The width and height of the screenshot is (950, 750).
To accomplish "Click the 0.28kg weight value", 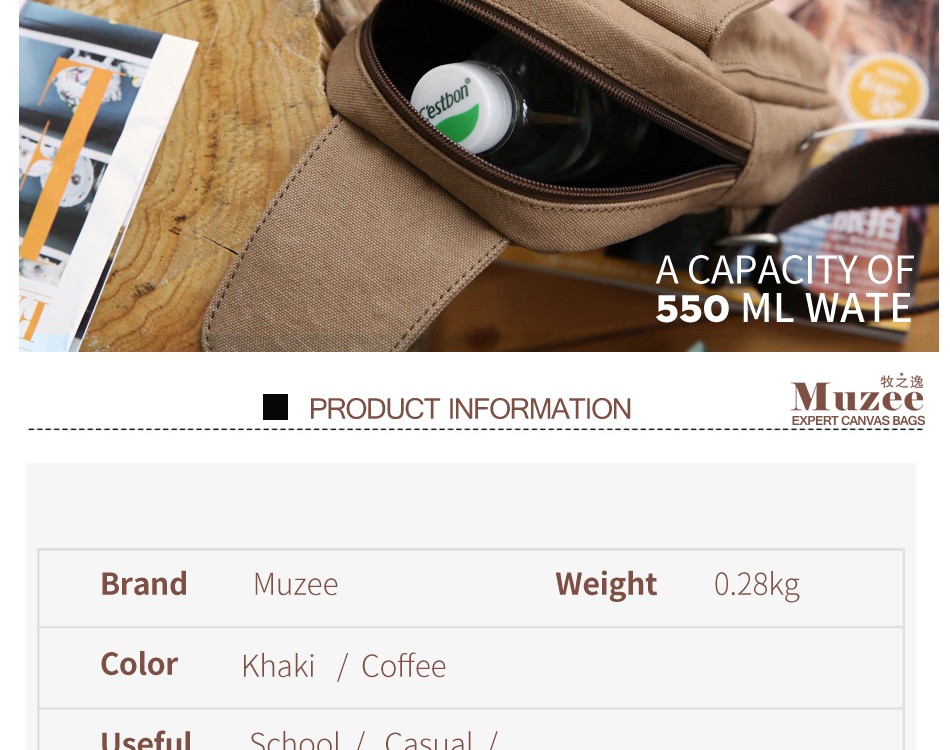I will 757,585.
